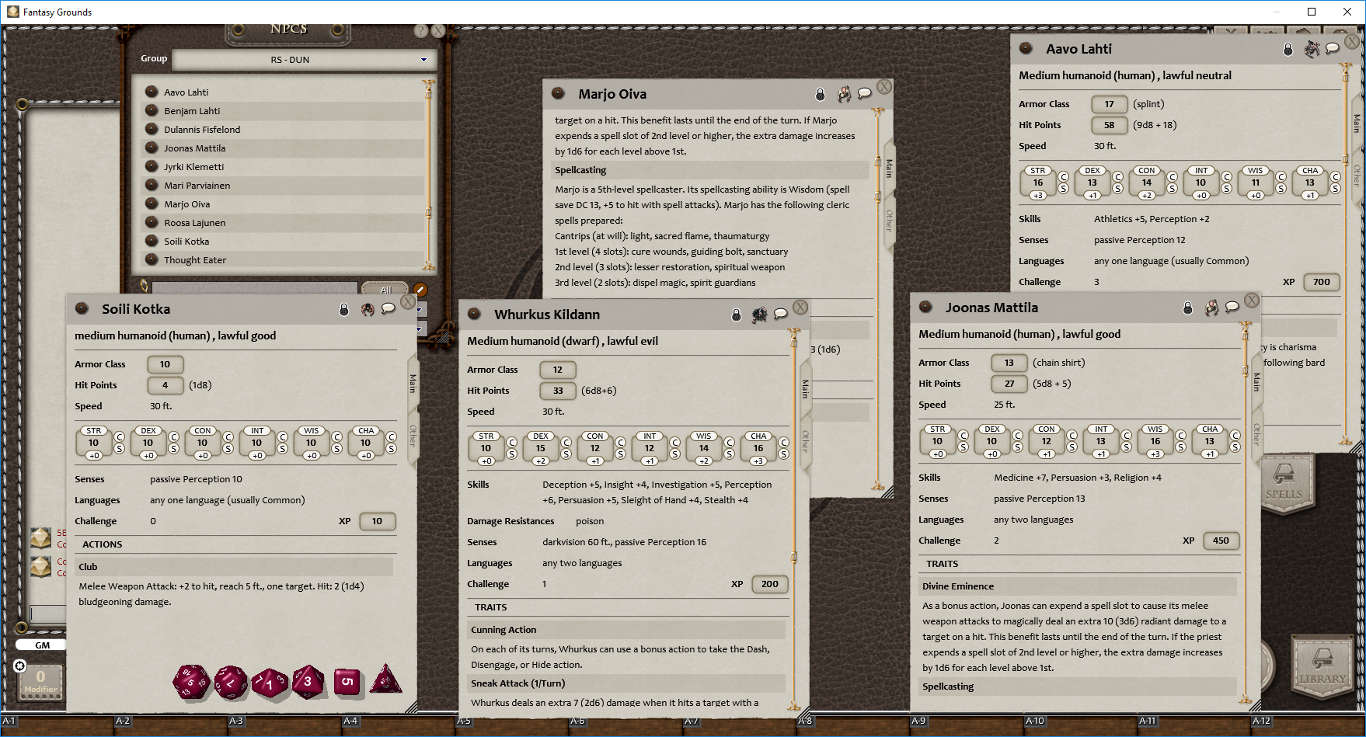The image size is (1366, 737).
Task: Roll the four-sided die (d4)
Action: click(387, 681)
